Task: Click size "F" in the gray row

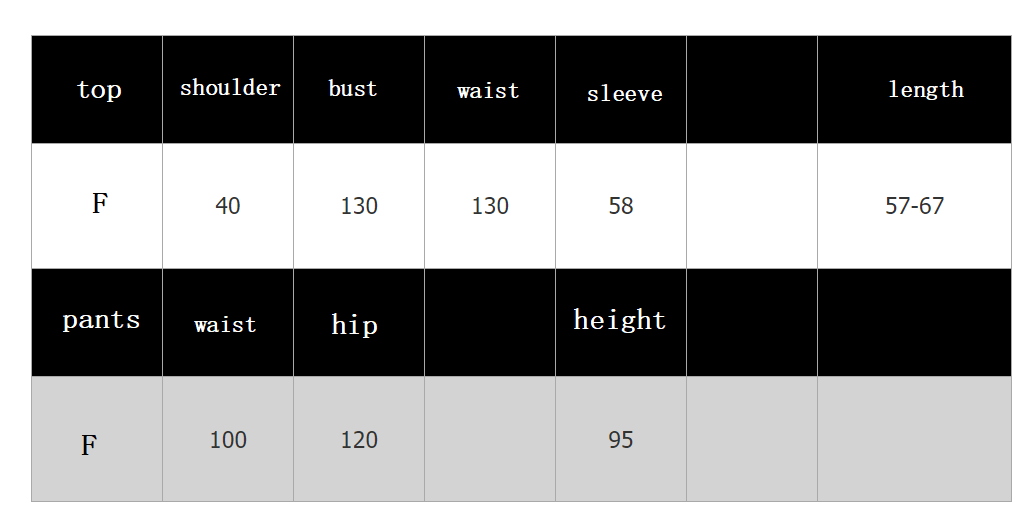Action: (89, 445)
